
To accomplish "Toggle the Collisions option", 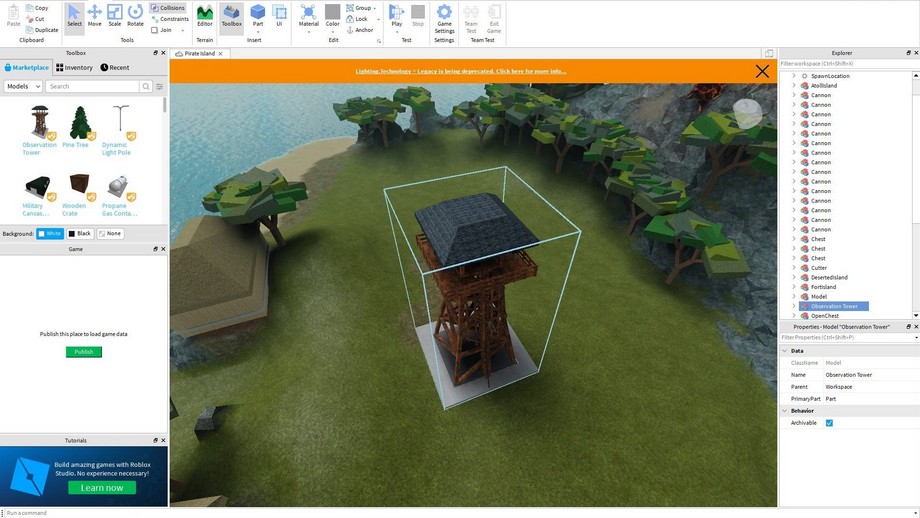I will coord(167,8).
